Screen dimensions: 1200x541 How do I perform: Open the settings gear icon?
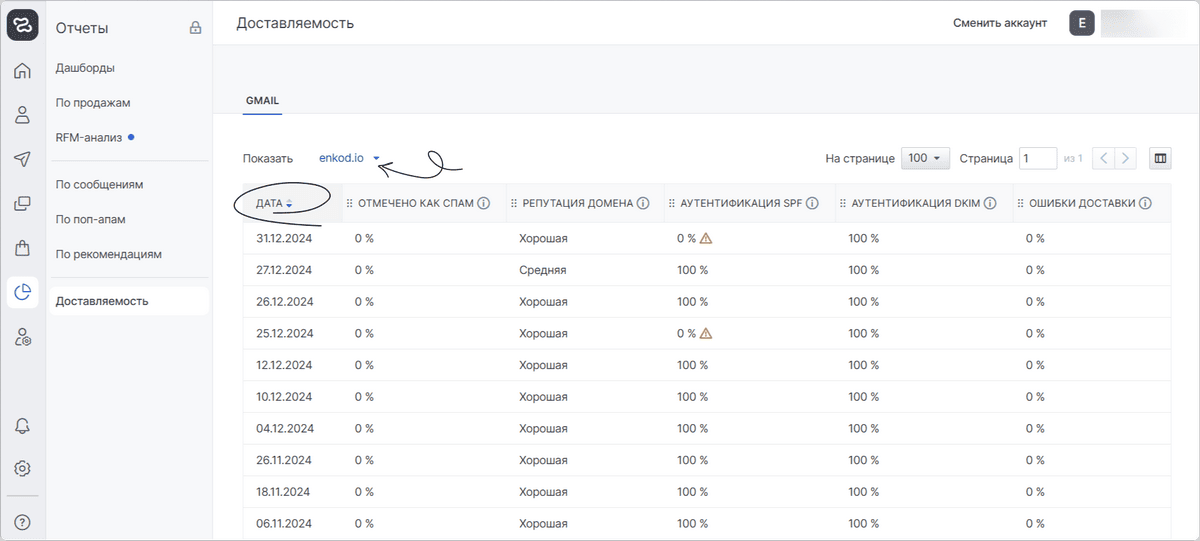point(22,468)
